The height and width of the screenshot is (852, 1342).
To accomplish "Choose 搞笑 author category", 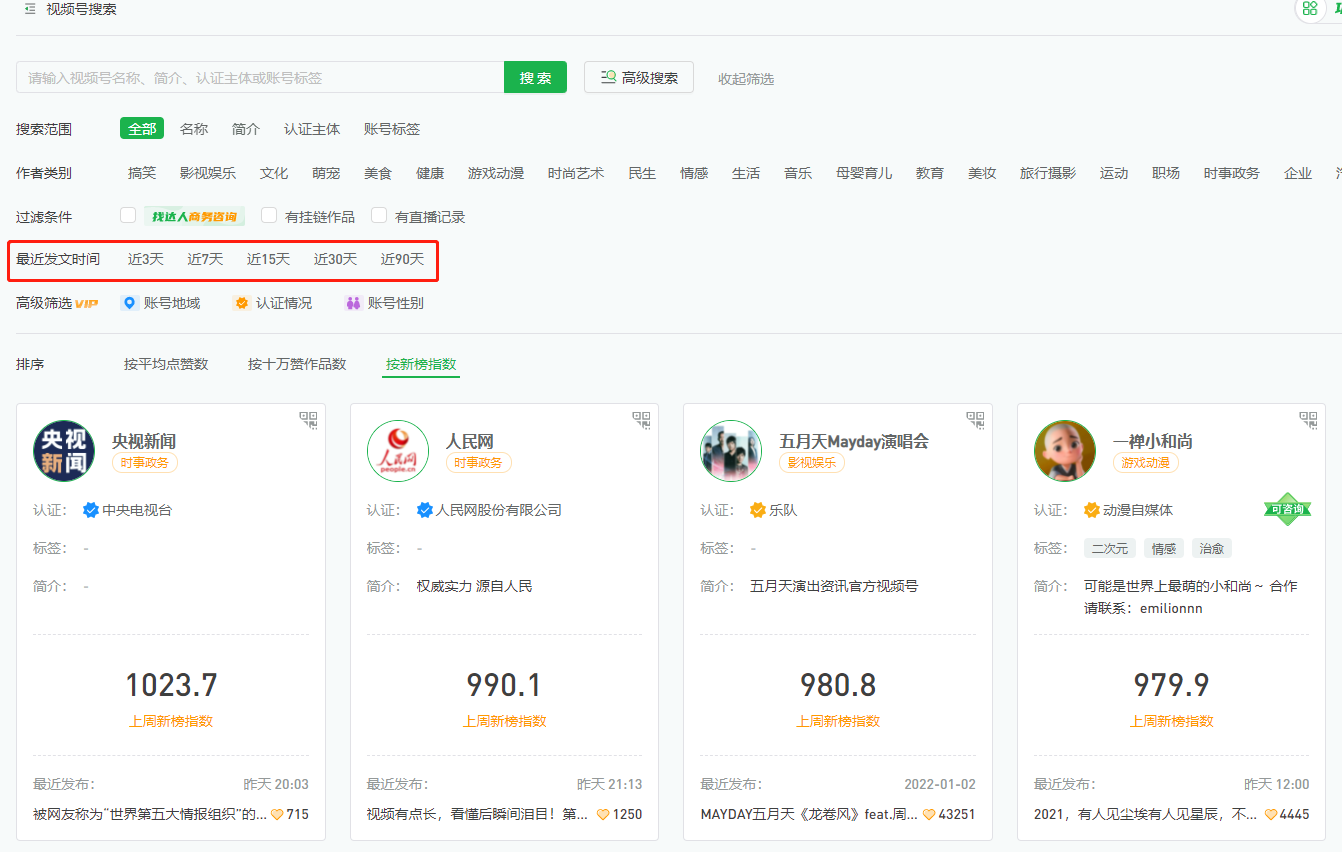I will 142,173.
